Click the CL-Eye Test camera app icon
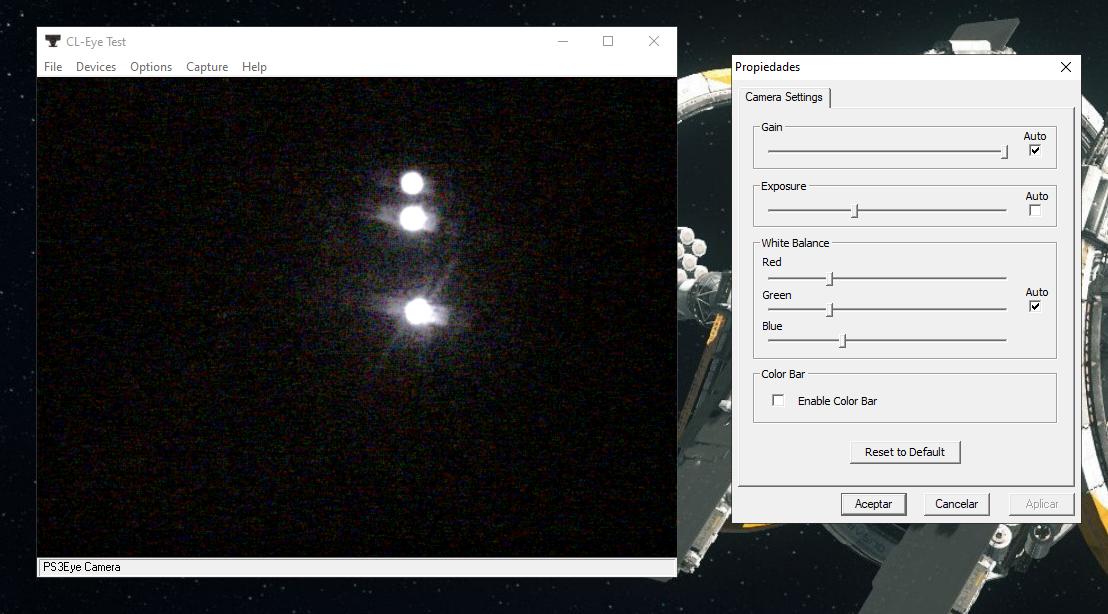1108x614 pixels. click(x=52, y=41)
